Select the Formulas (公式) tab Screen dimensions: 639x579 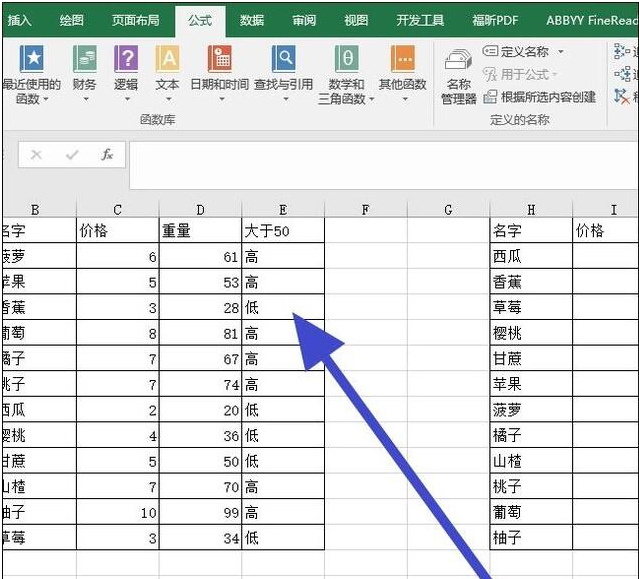(x=200, y=20)
